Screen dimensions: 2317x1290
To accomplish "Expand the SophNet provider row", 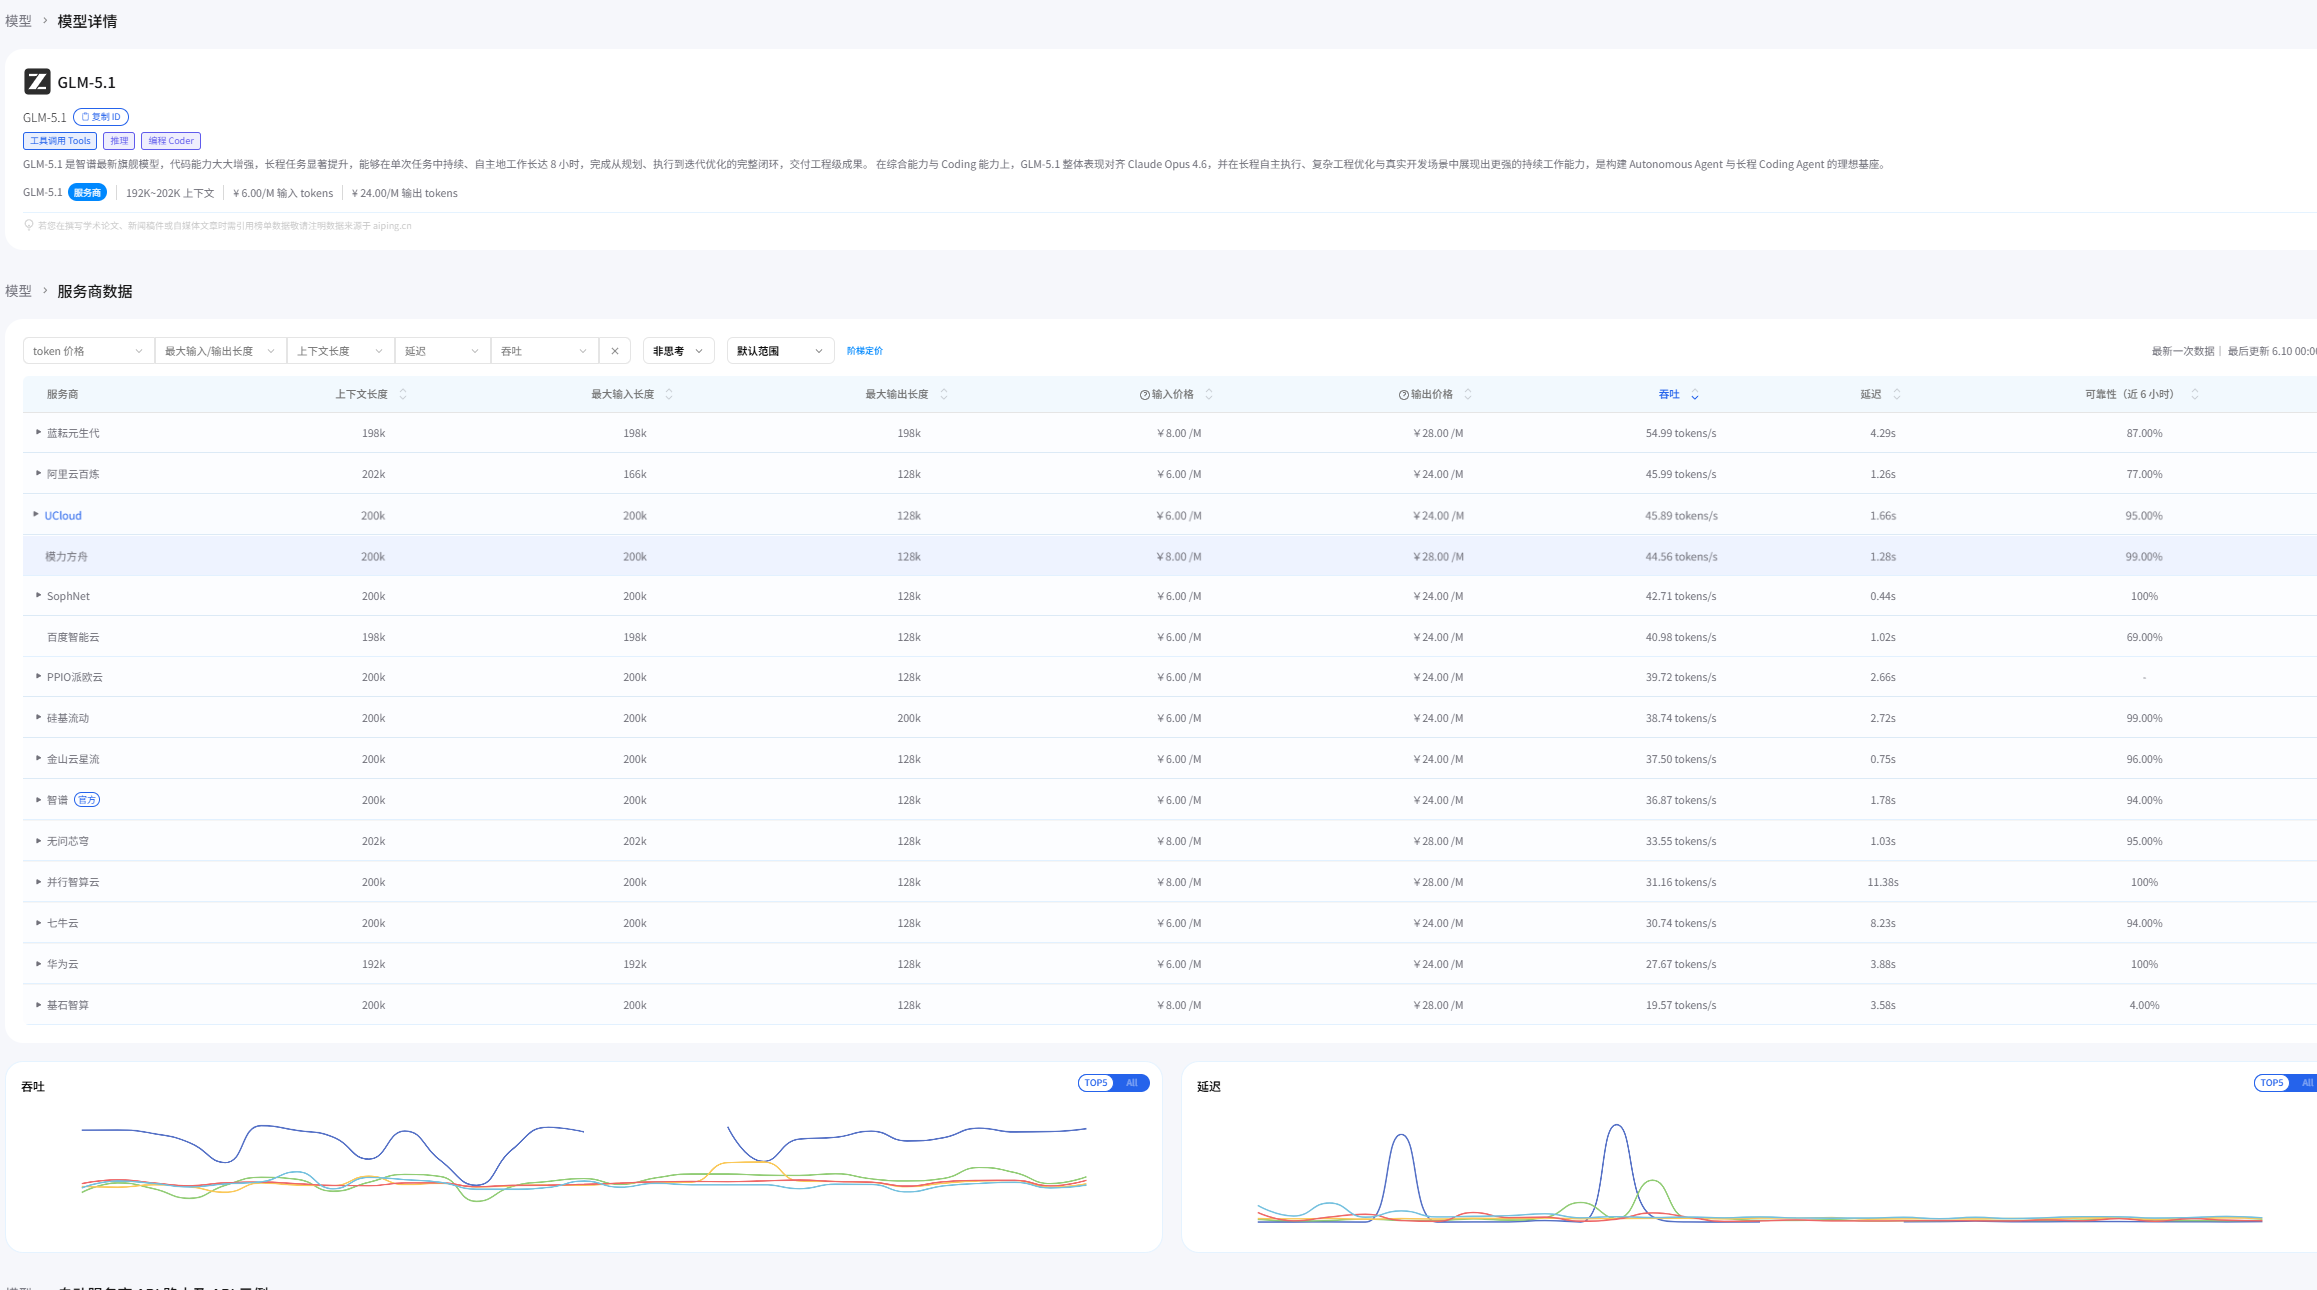I will coord(38,596).
